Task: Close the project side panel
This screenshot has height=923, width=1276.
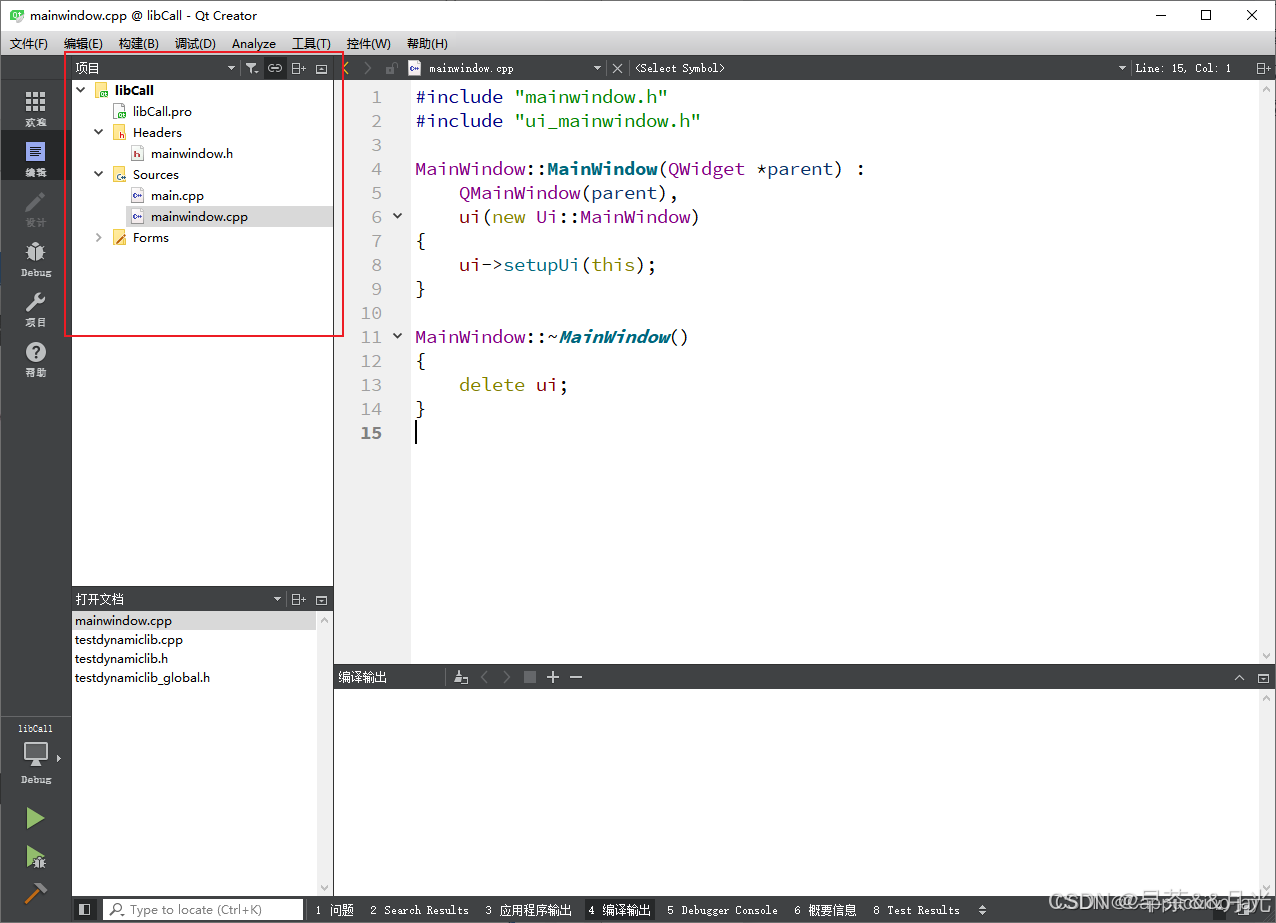Action: pyautogui.click(x=321, y=68)
